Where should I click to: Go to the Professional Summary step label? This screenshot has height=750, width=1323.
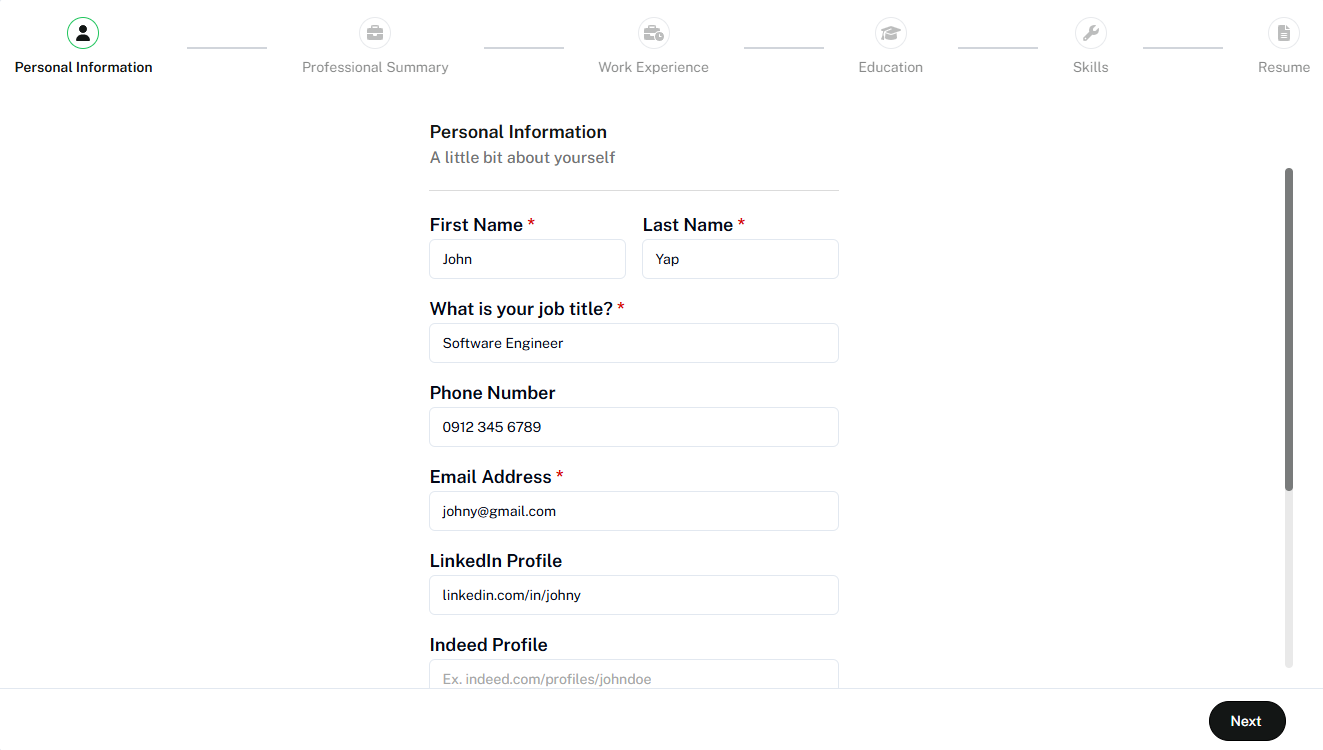pos(375,67)
